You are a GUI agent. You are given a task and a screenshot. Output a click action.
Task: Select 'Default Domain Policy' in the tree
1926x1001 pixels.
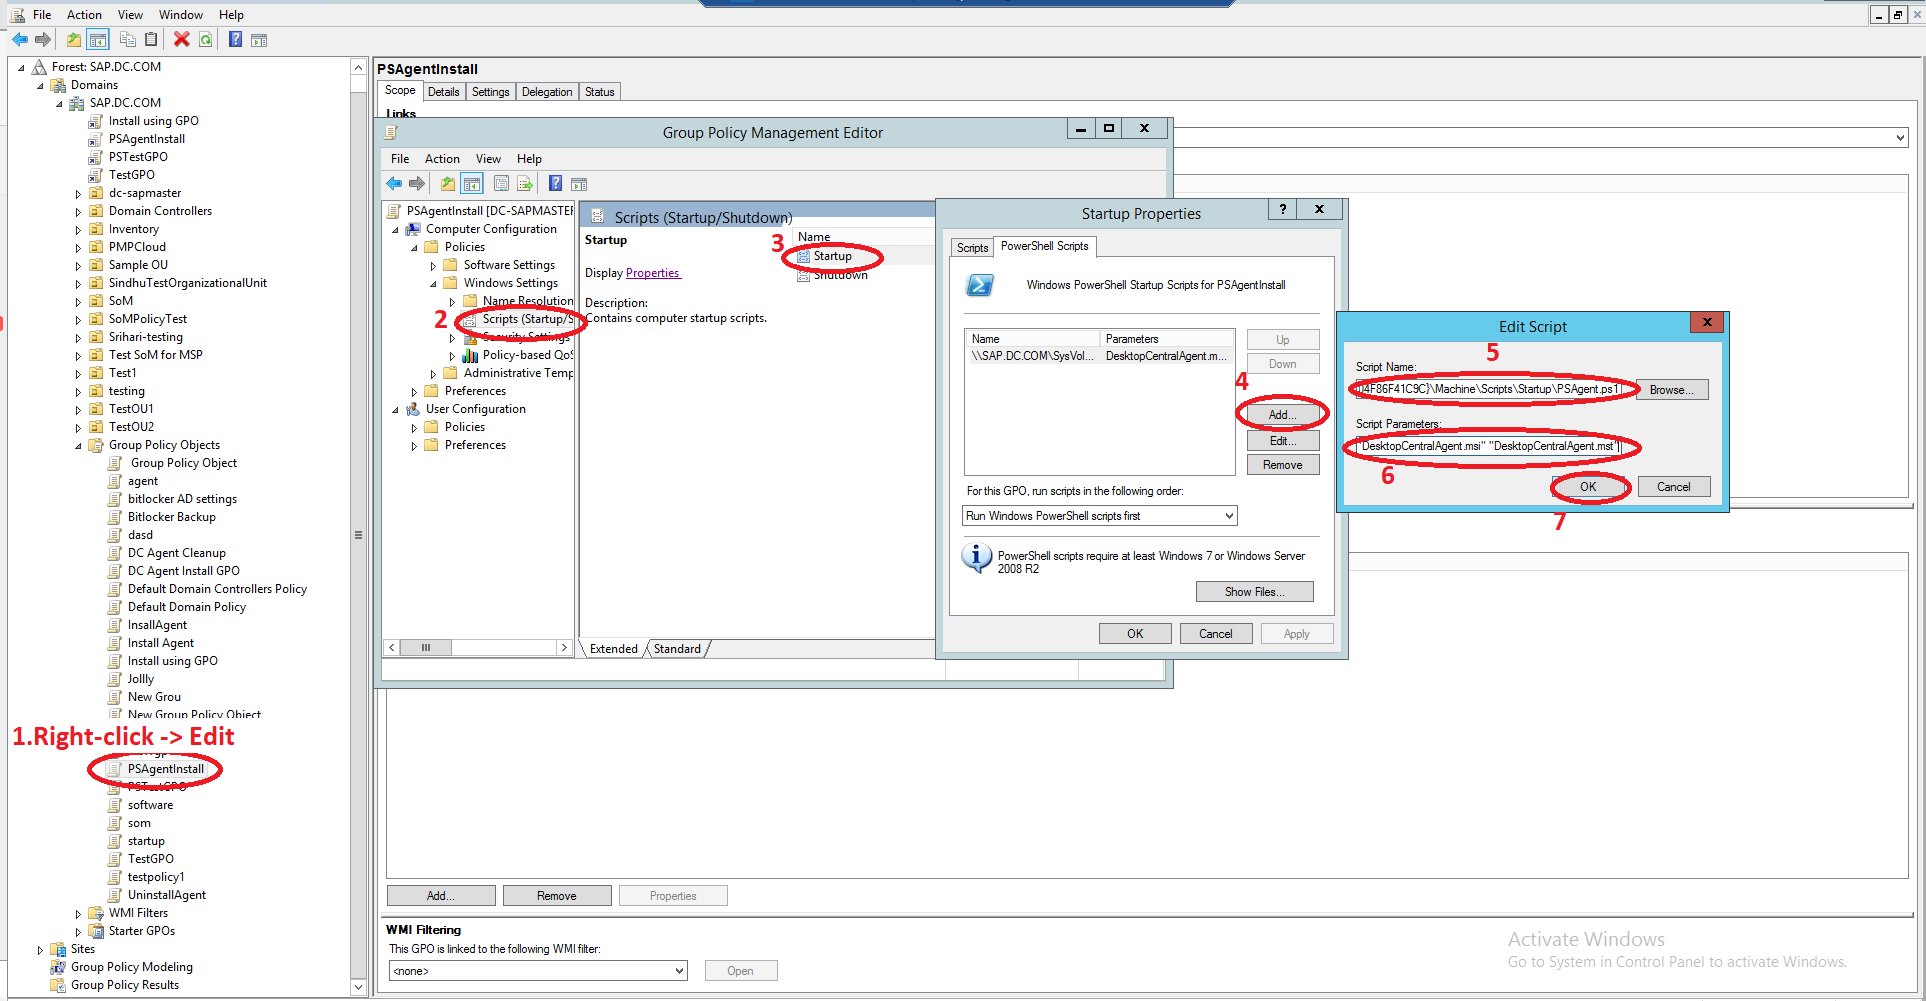coord(187,607)
